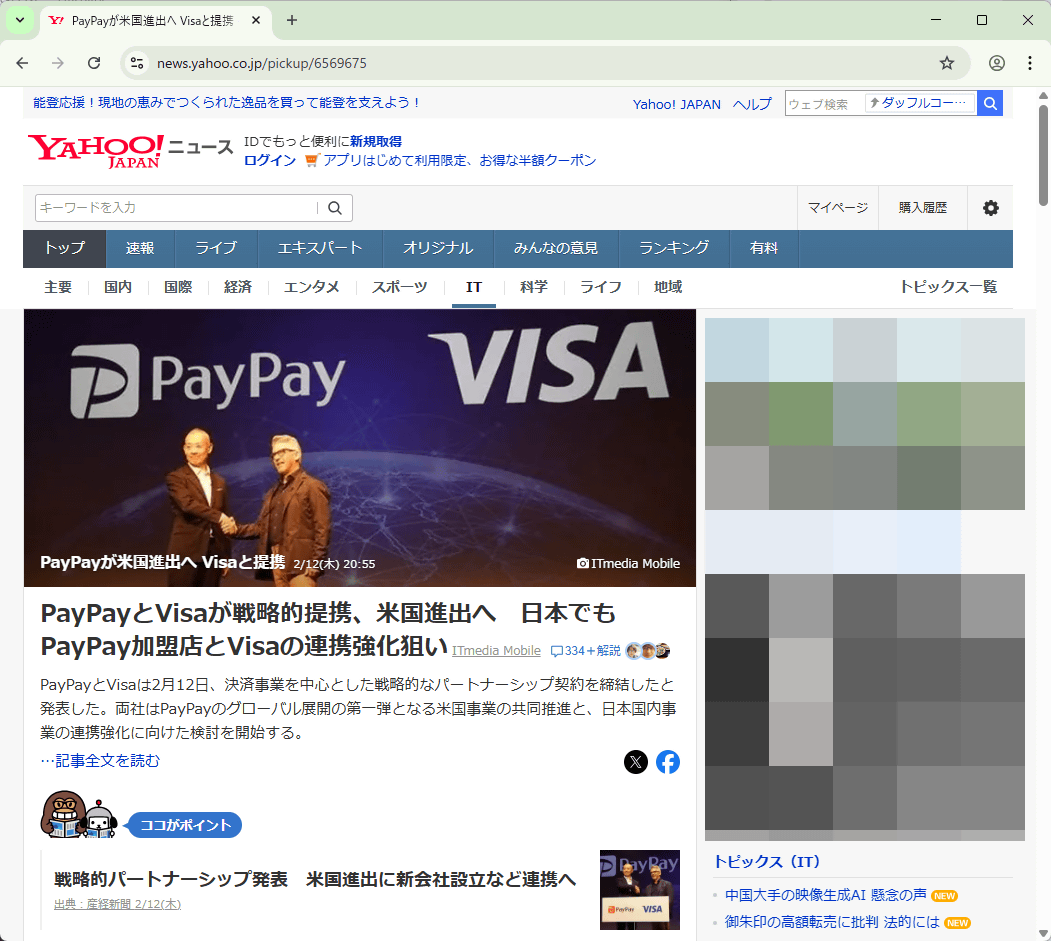This screenshot has width=1051, height=941.
Task: Open settings gear icon on news header
Action: click(991, 208)
